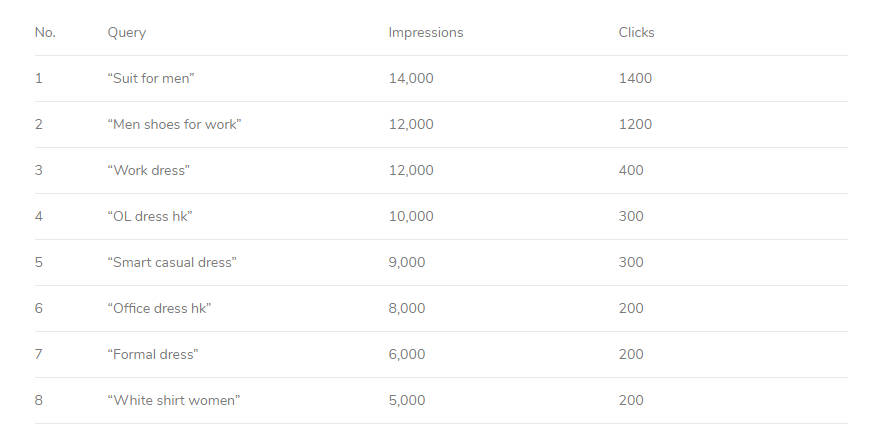Viewport: 872px width, 443px height.
Task: Click the 400 clicks value
Action: 631,171
